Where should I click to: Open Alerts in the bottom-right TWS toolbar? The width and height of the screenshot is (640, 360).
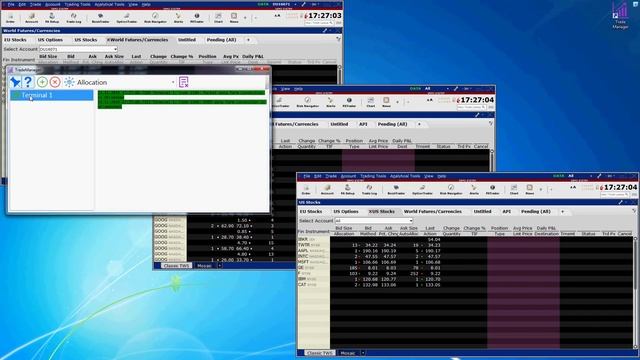point(474,190)
